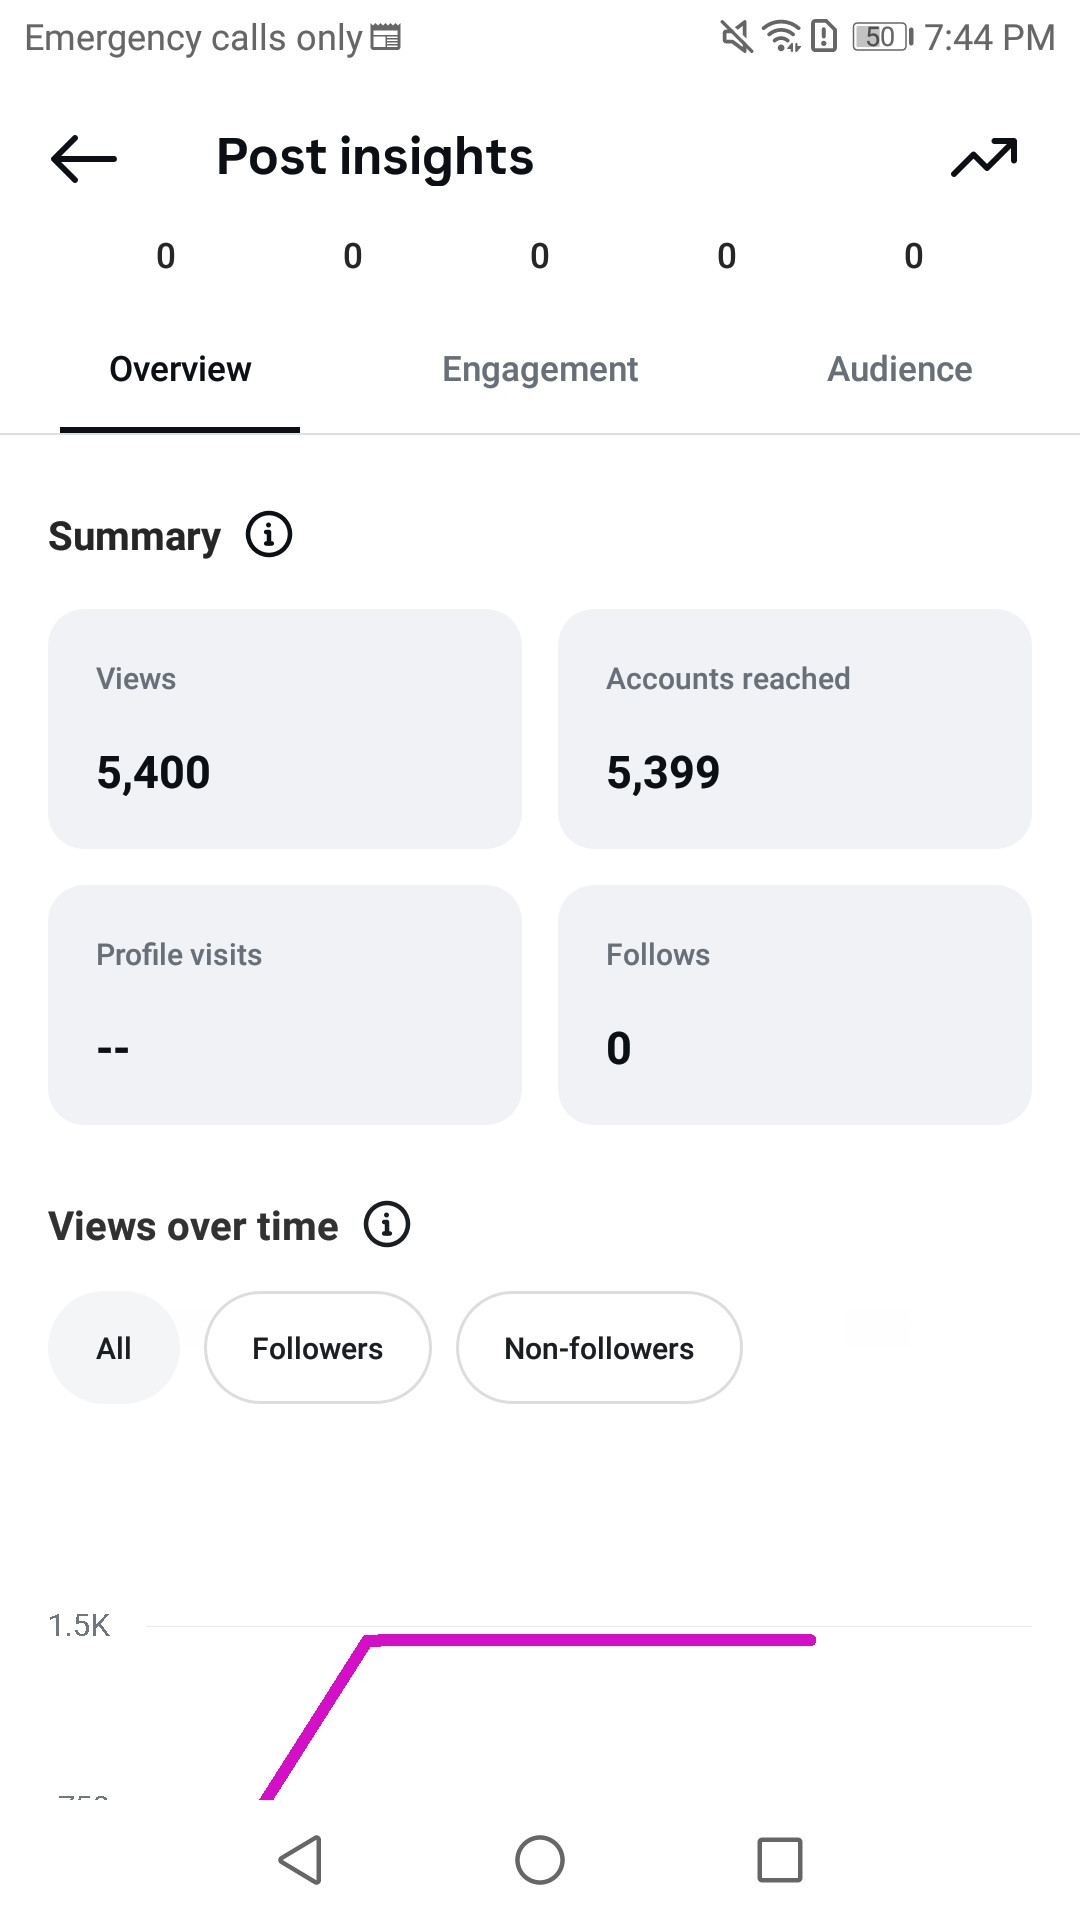Tap the Android home circle button
Viewport: 1080px width, 1920px height.
[540, 1860]
